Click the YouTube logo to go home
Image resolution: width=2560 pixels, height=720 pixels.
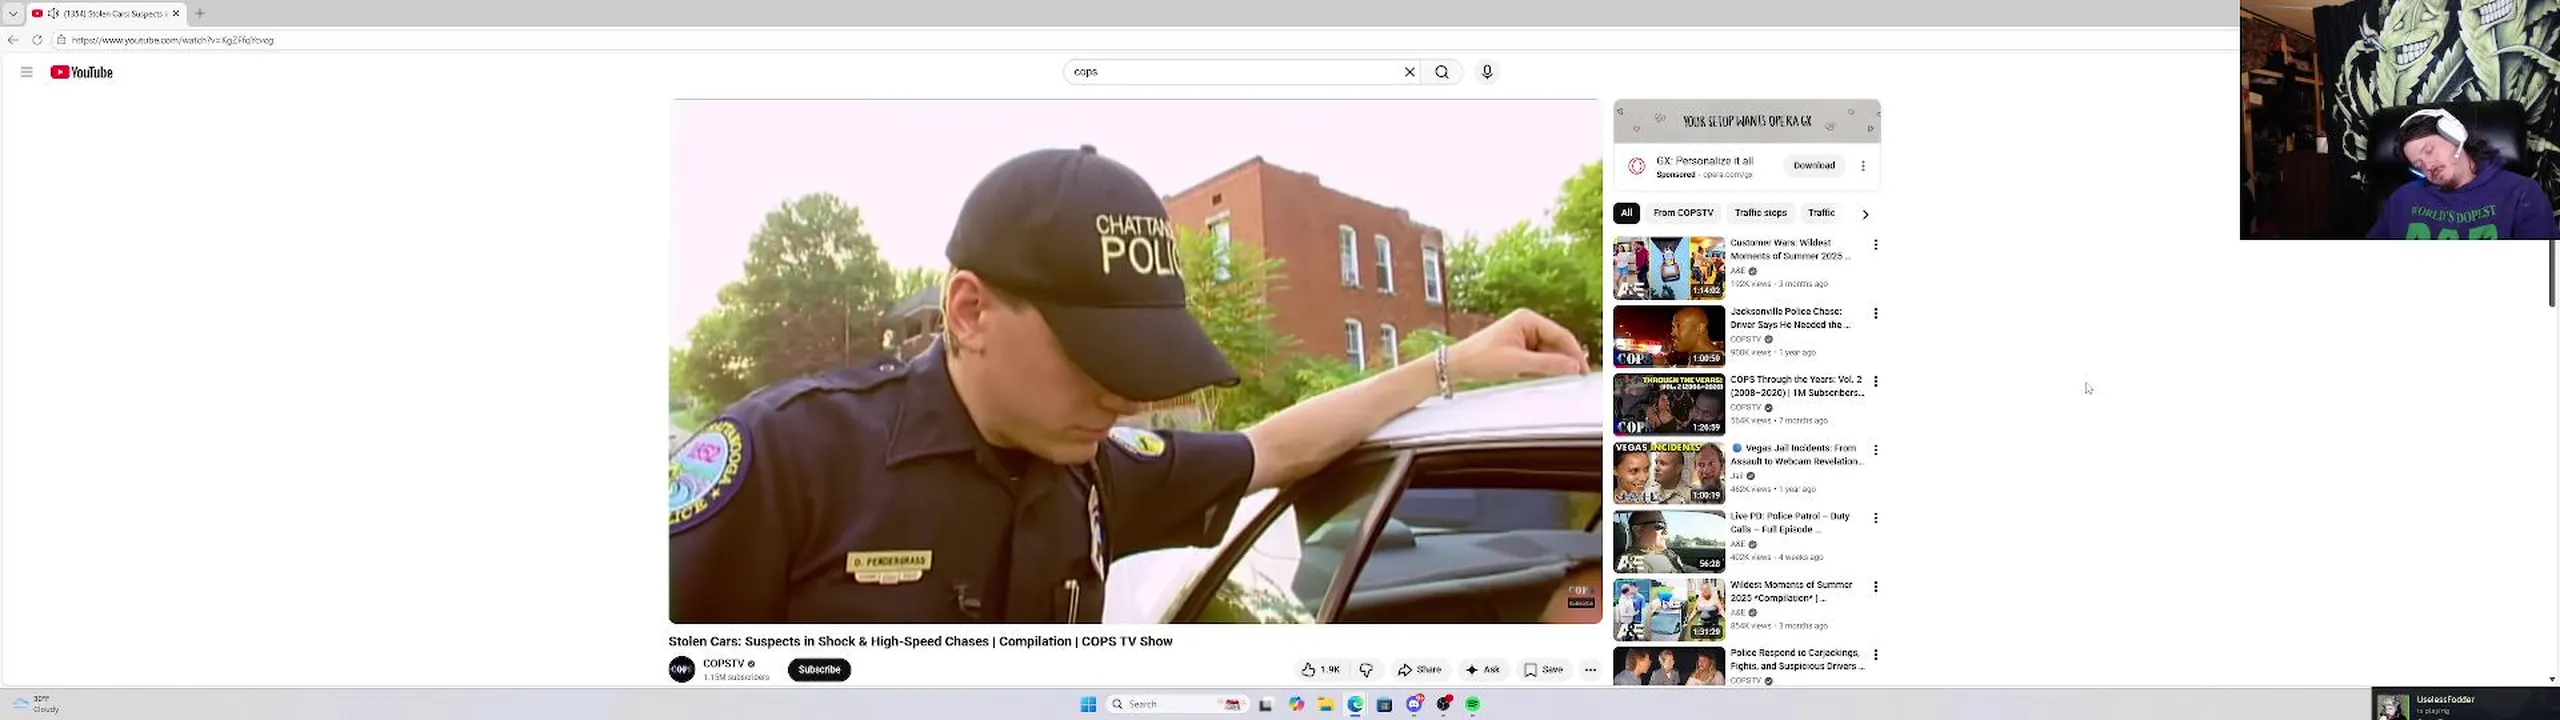[x=82, y=72]
